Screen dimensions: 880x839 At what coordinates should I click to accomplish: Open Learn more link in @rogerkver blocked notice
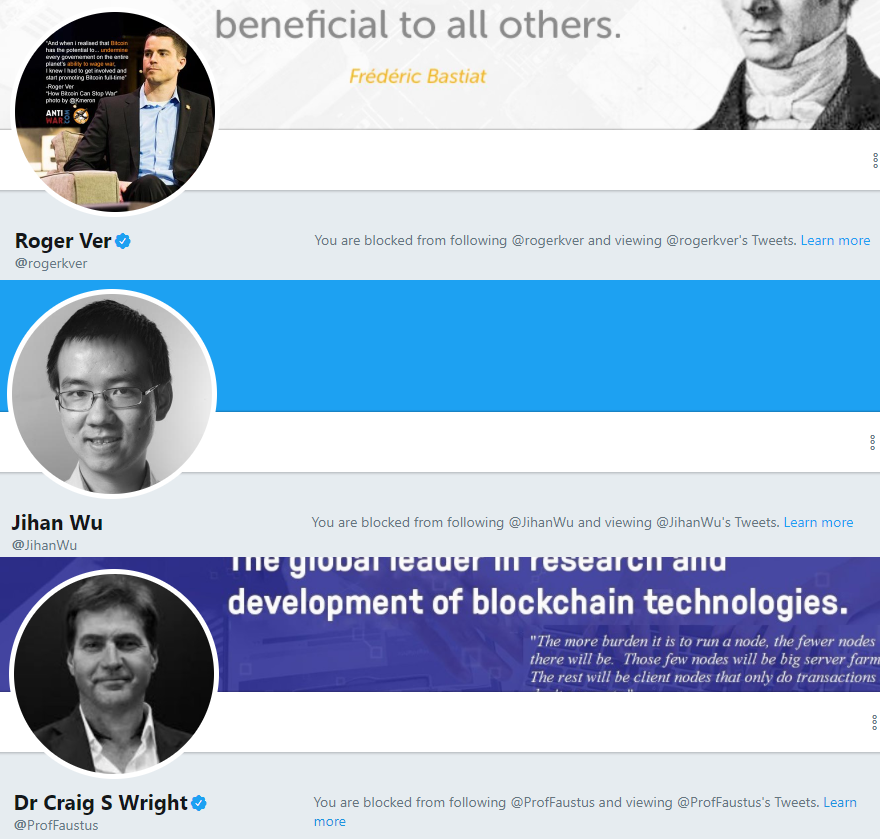pyautogui.click(x=835, y=241)
